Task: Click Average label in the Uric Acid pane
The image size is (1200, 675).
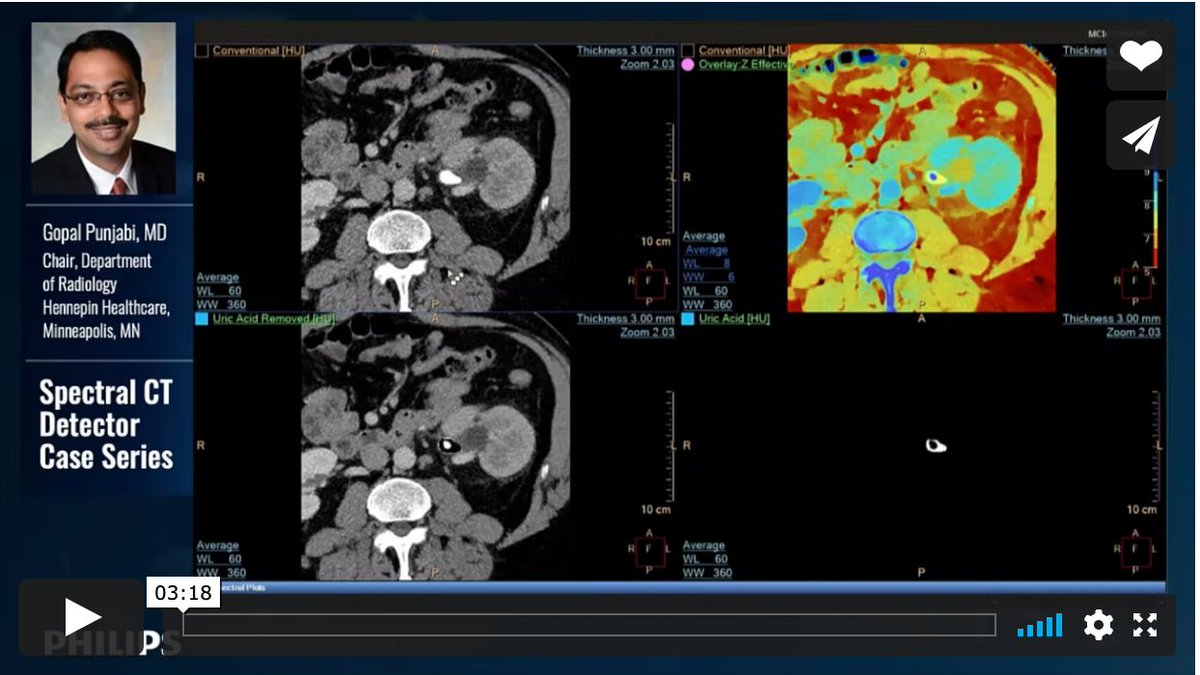Action: click(x=704, y=546)
